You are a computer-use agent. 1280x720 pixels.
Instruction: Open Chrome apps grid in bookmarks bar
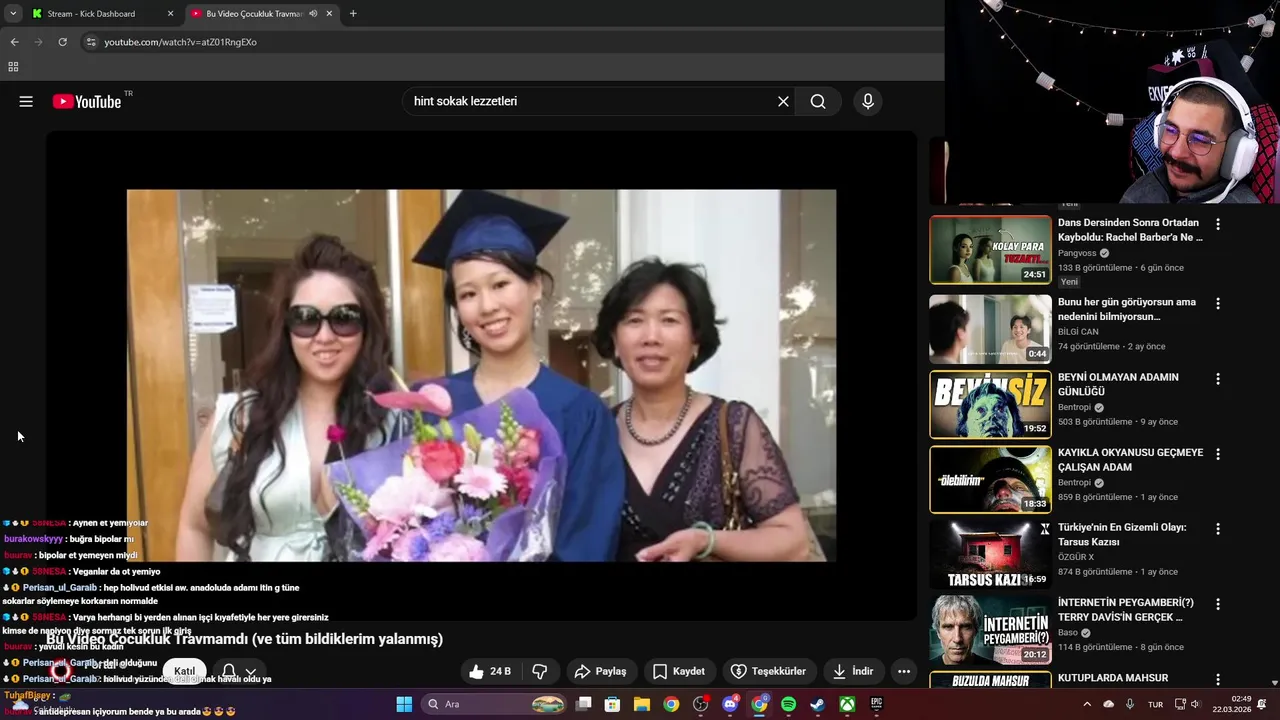click(13, 67)
